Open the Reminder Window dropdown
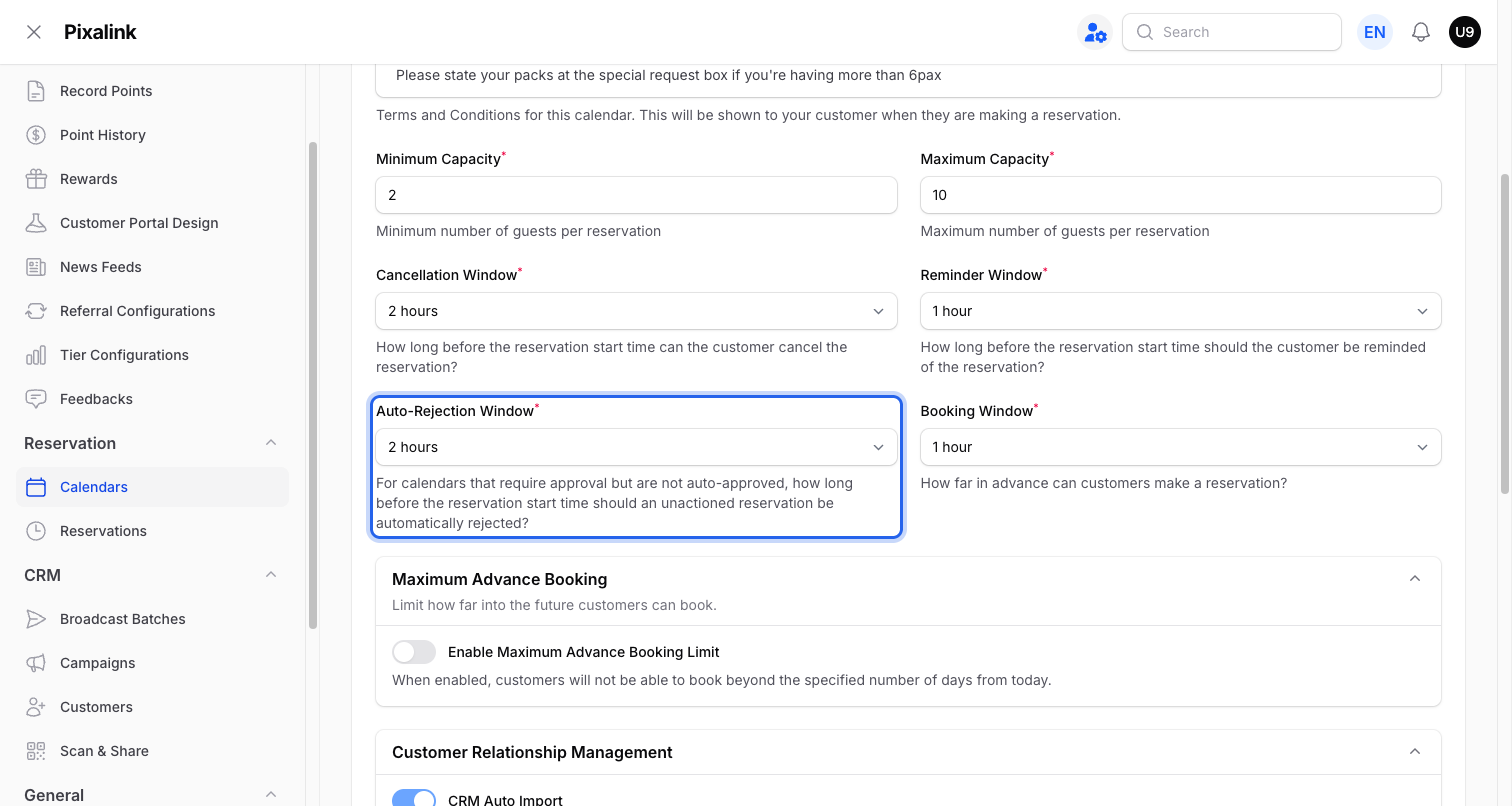Screen dimensions: 1512x806 pos(1180,311)
